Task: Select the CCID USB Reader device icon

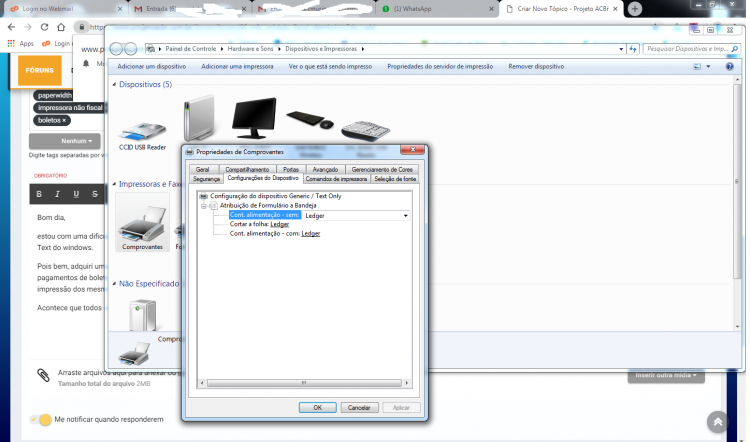Action: tap(142, 132)
